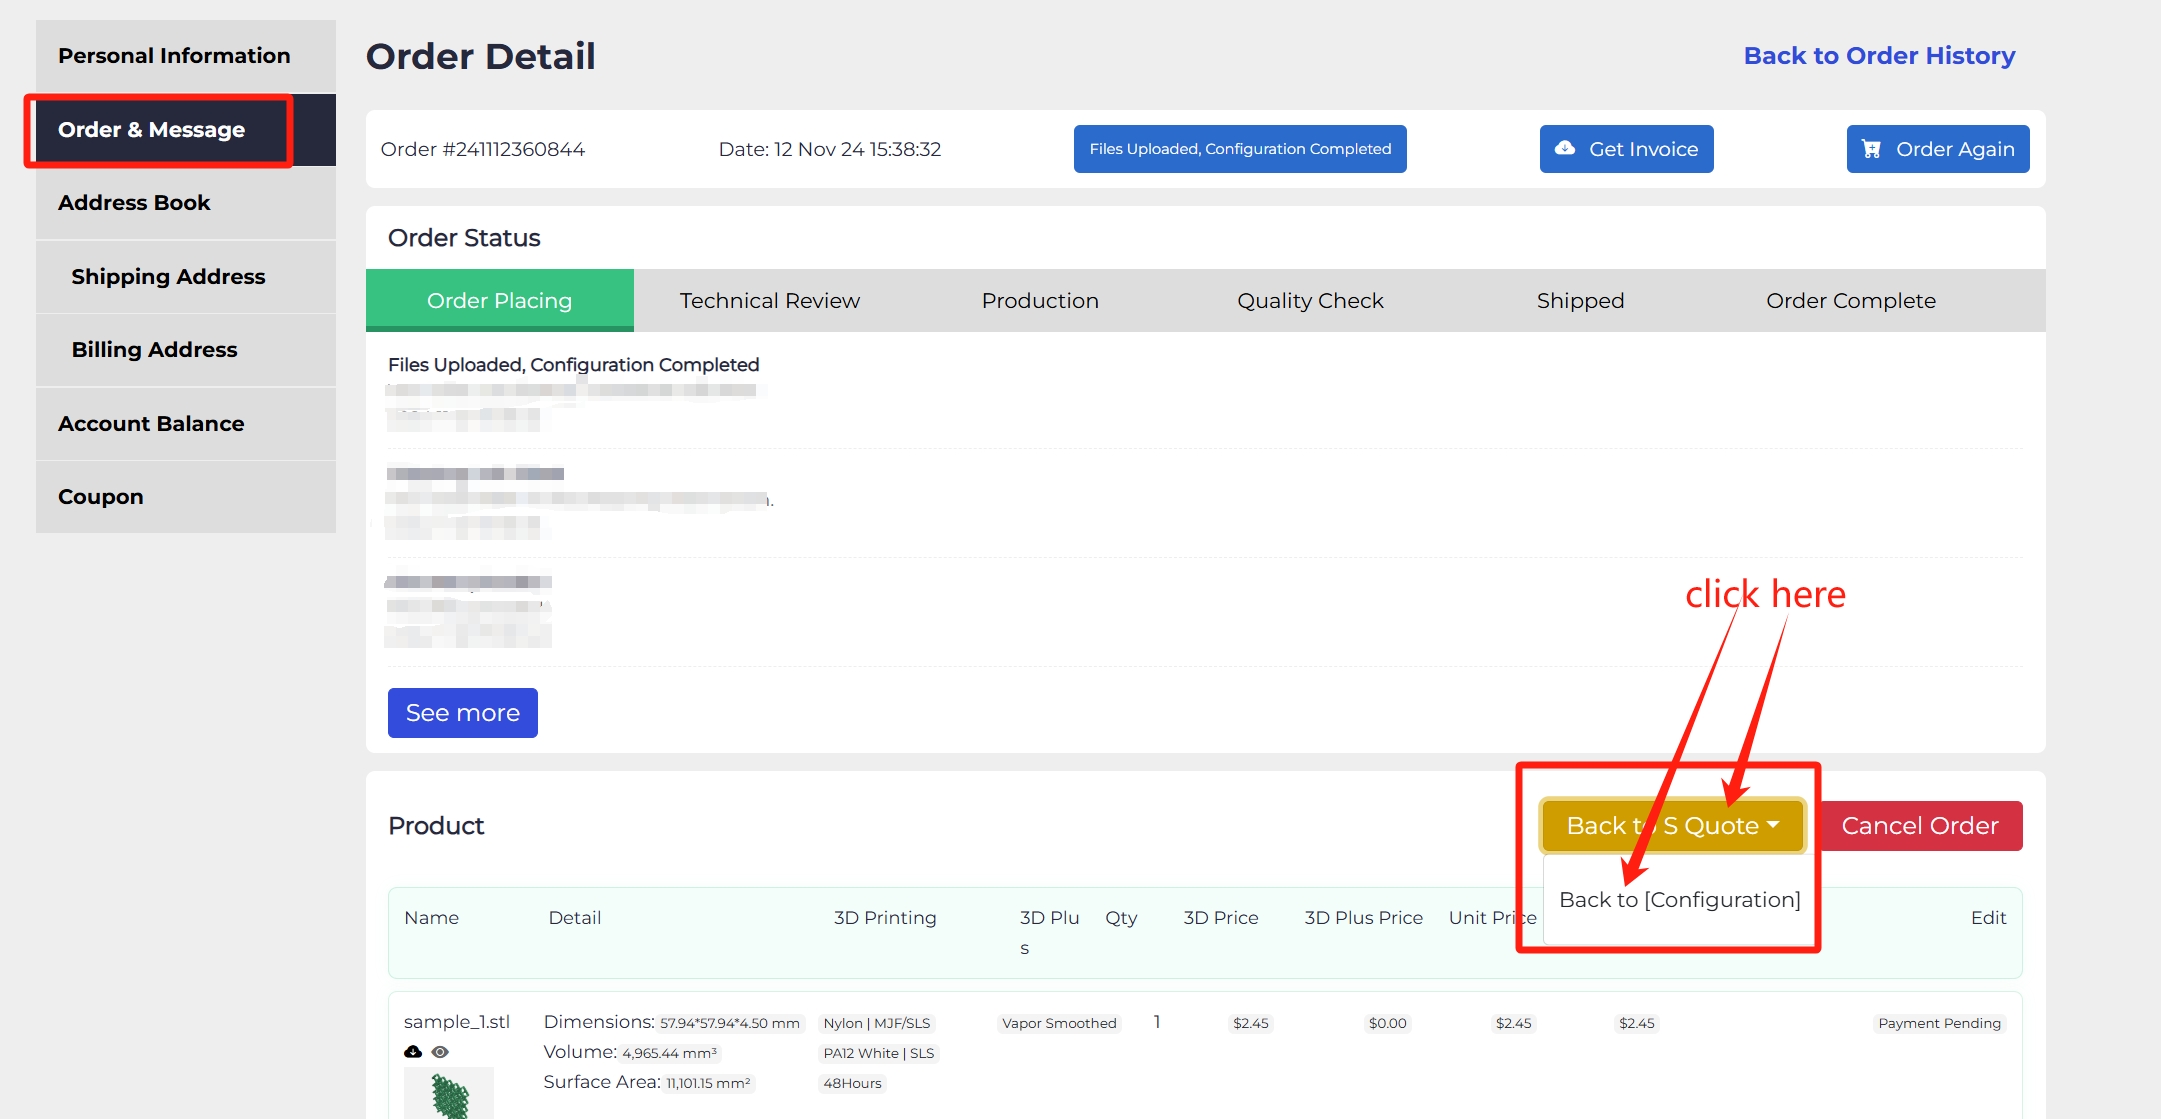Screen dimensions: 2161x1119
Task: Open the Coupon sidebar item
Action: pos(100,497)
